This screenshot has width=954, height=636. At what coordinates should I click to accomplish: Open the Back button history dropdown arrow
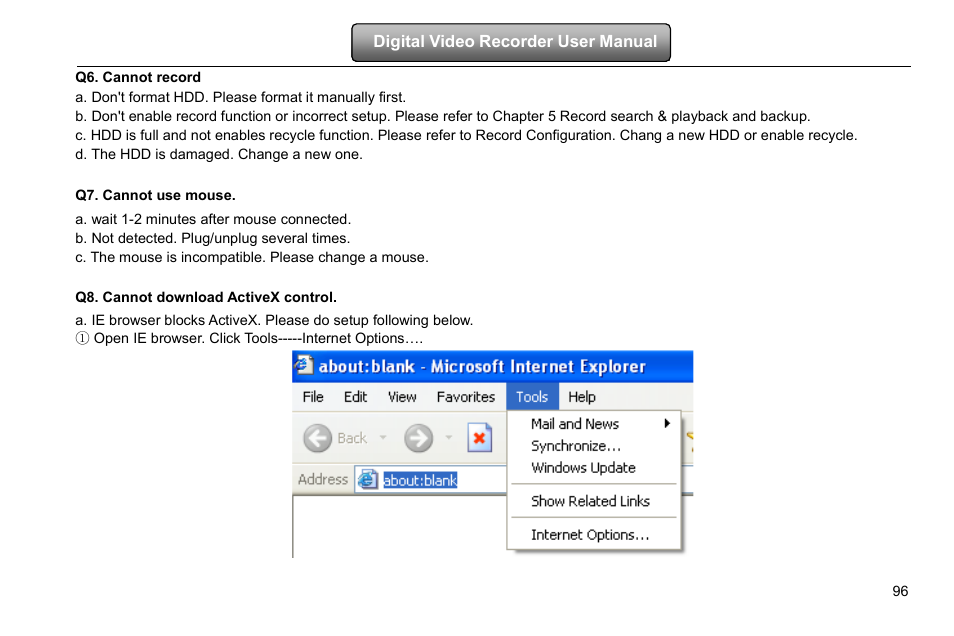(383, 437)
